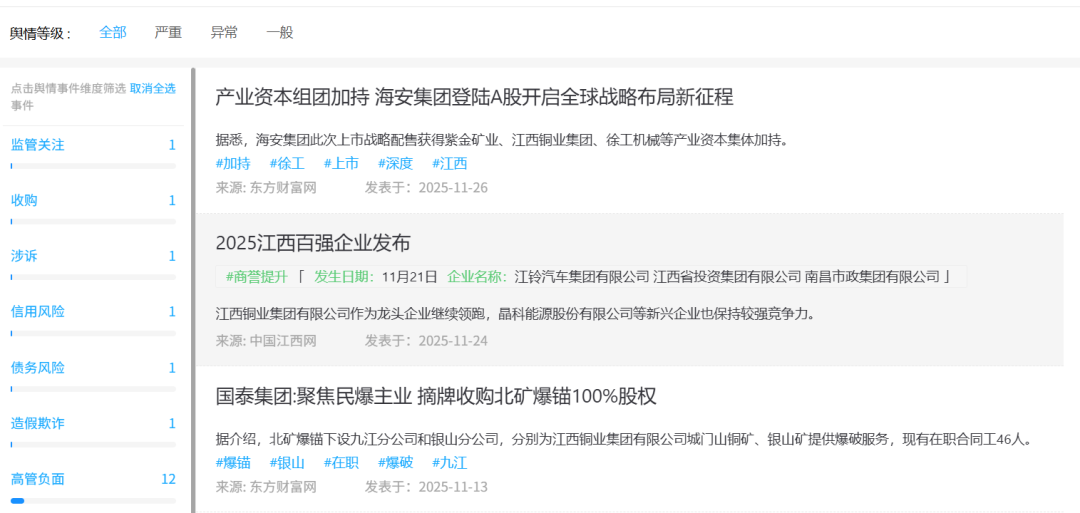The image size is (1080, 513).
Task: Click the #商誉提升 tag
Action: point(256,277)
